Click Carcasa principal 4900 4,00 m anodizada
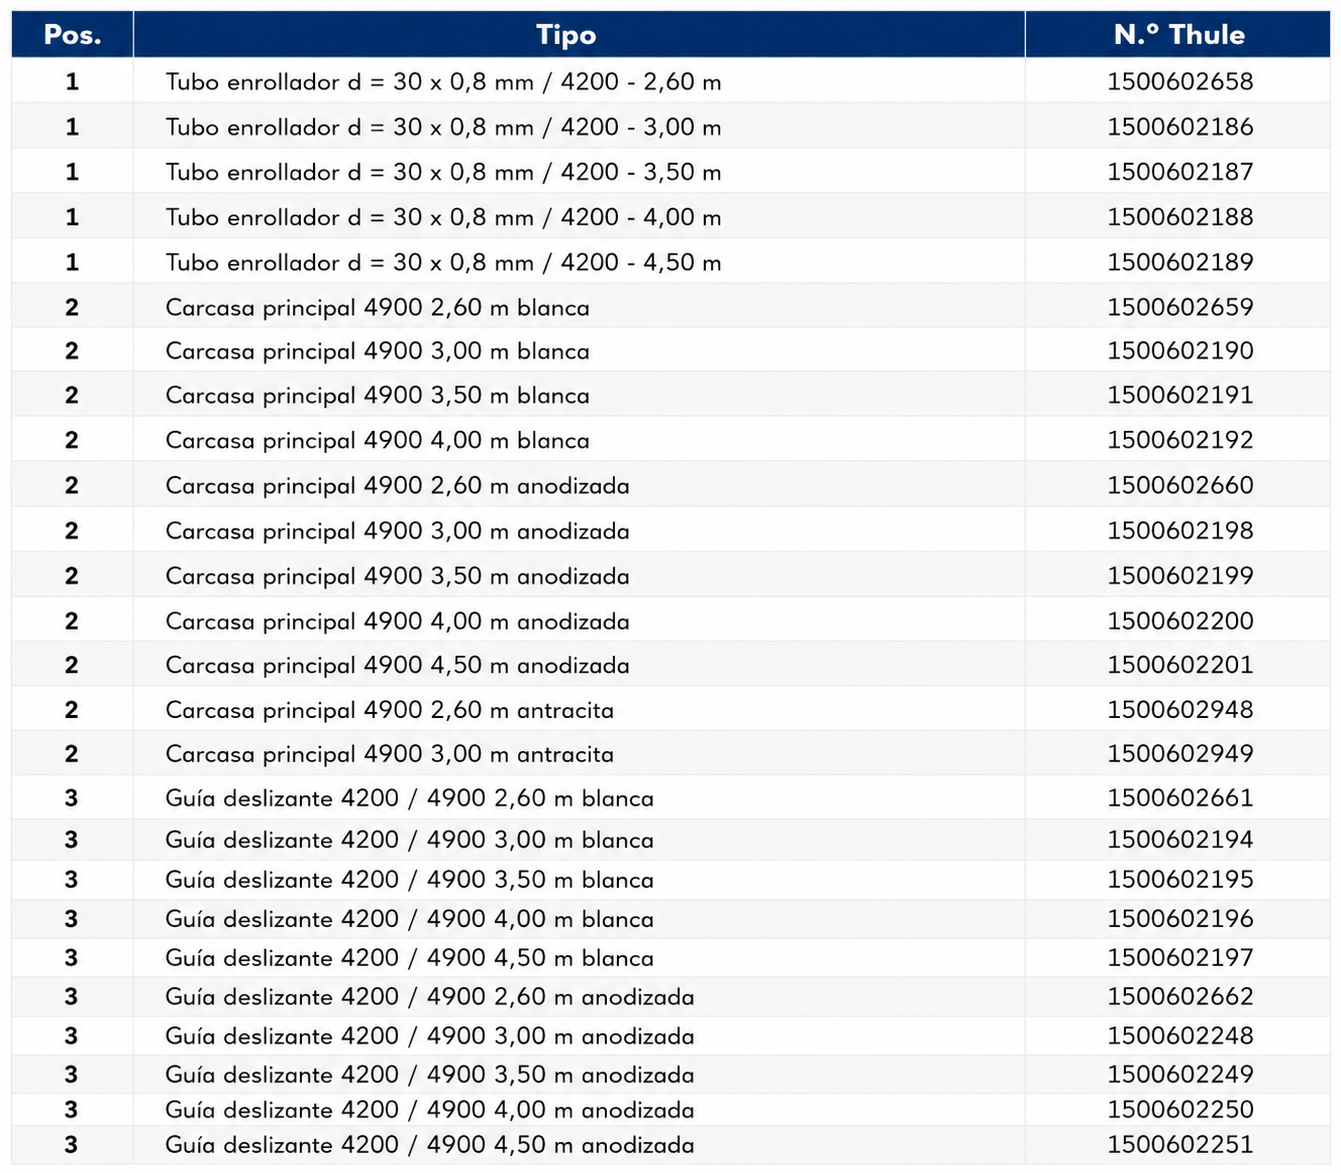The image size is (1341, 1173). (398, 622)
